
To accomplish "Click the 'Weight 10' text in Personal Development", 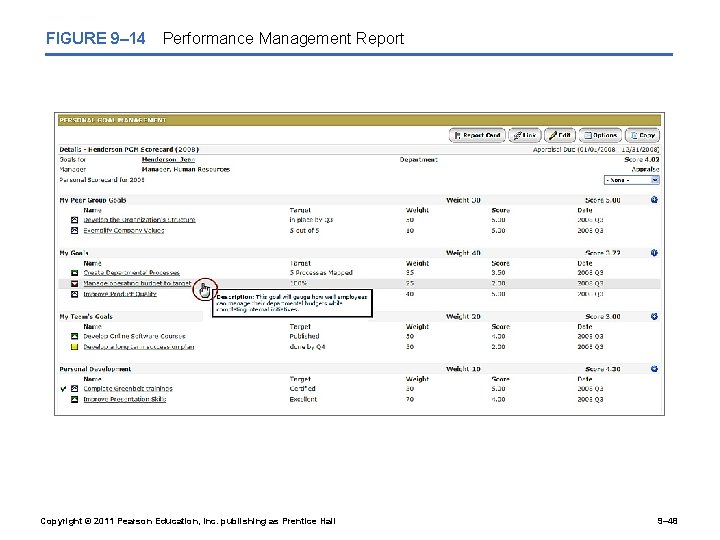I will (x=463, y=369).
